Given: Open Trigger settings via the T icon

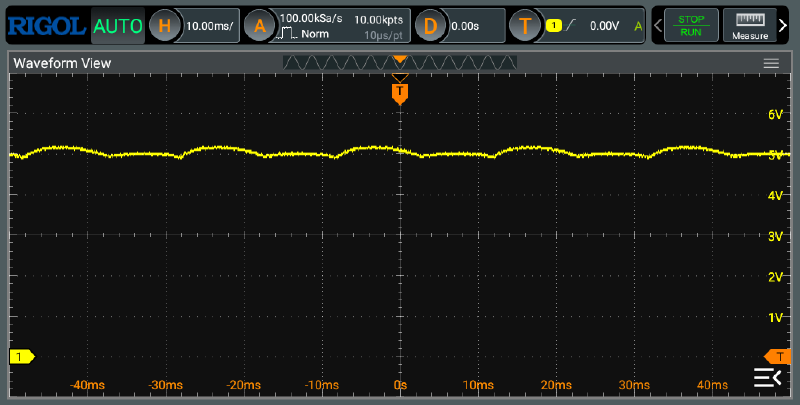Looking at the screenshot, I should [526, 26].
